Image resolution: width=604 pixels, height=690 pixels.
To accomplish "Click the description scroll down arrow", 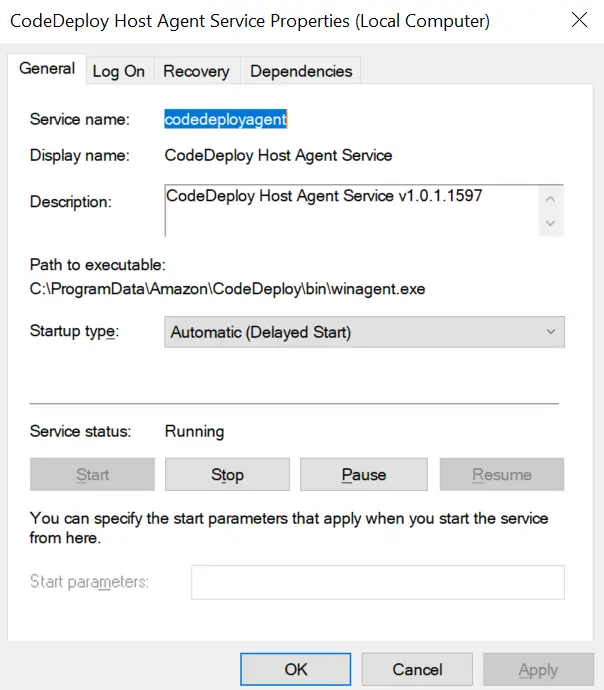I will pos(550,223).
